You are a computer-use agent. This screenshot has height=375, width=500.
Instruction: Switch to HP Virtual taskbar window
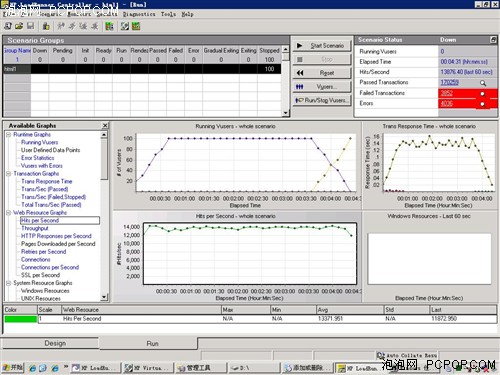coord(148,368)
